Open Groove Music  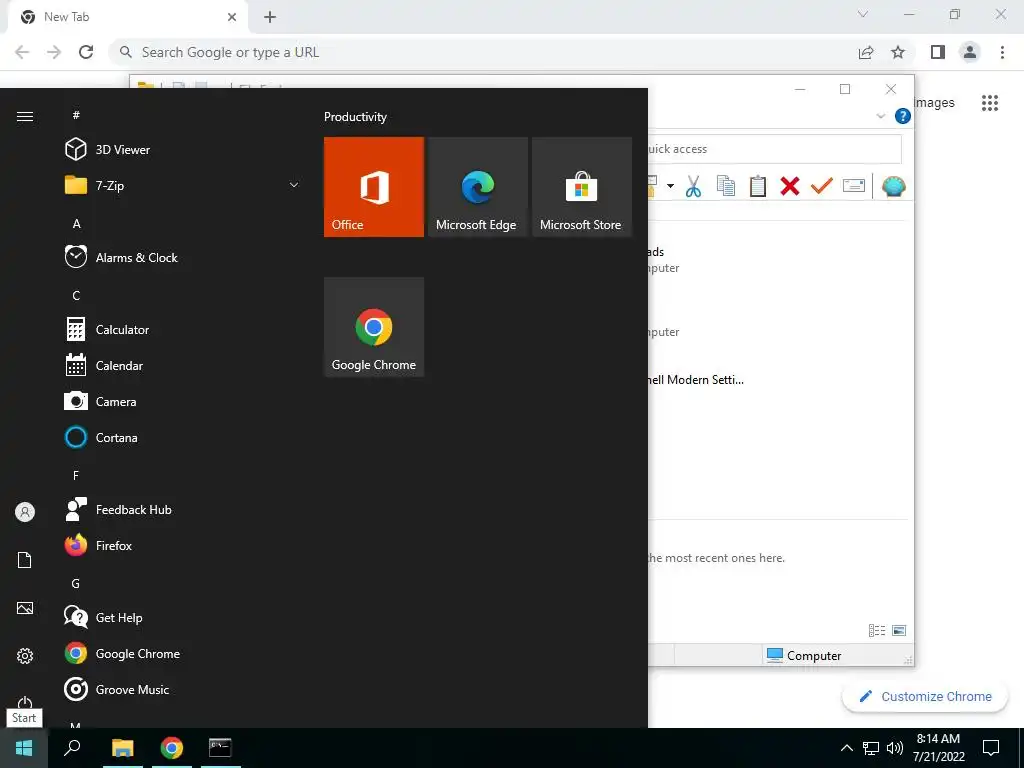(x=183, y=690)
